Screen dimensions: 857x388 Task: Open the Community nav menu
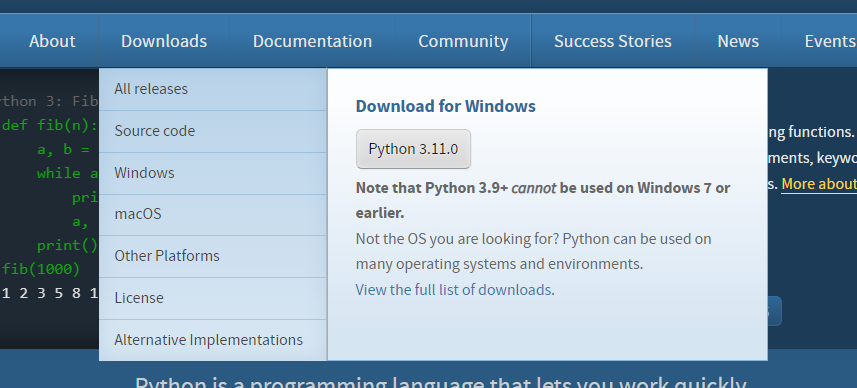pos(463,41)
